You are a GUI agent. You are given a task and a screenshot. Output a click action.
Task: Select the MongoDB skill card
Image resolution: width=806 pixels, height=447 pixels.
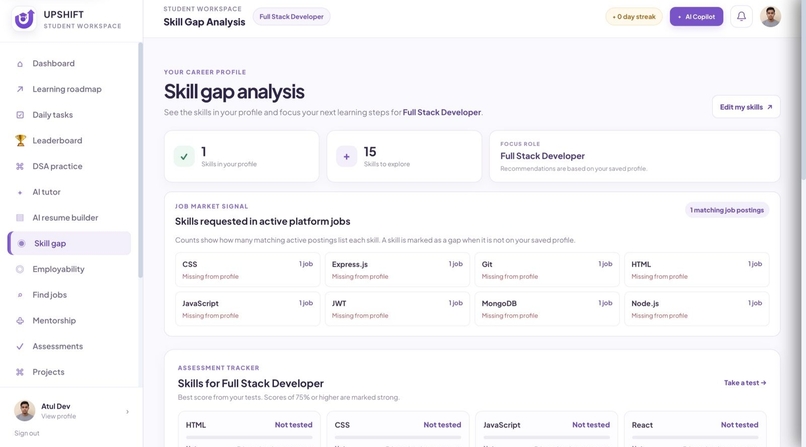547,309
